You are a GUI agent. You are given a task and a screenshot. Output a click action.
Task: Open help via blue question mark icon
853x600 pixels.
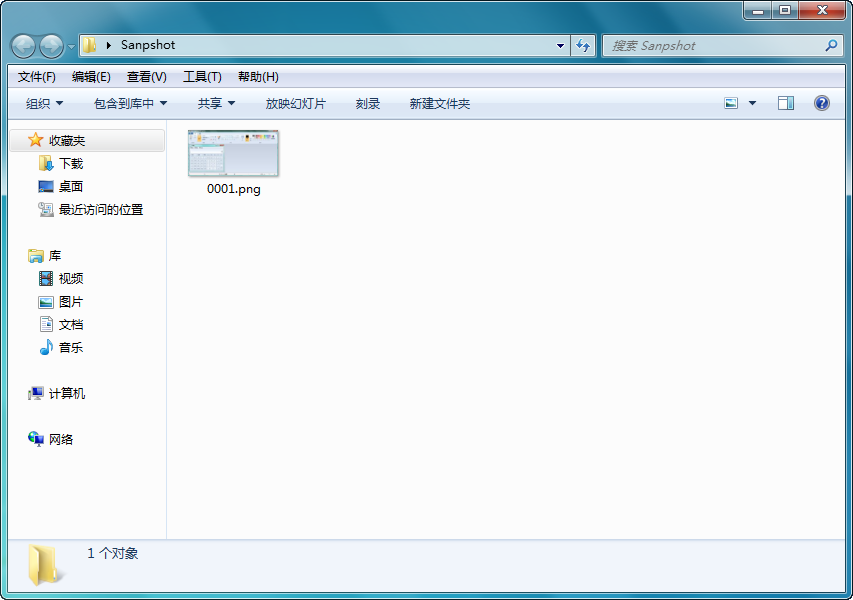[x=822, y=103]
